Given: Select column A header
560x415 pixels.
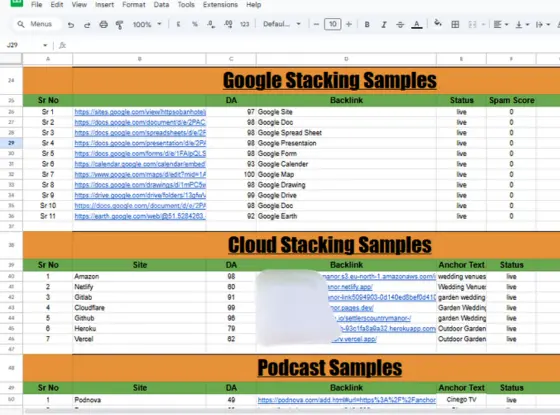Looking at the screenshot, I should click(x=48, y=59).
